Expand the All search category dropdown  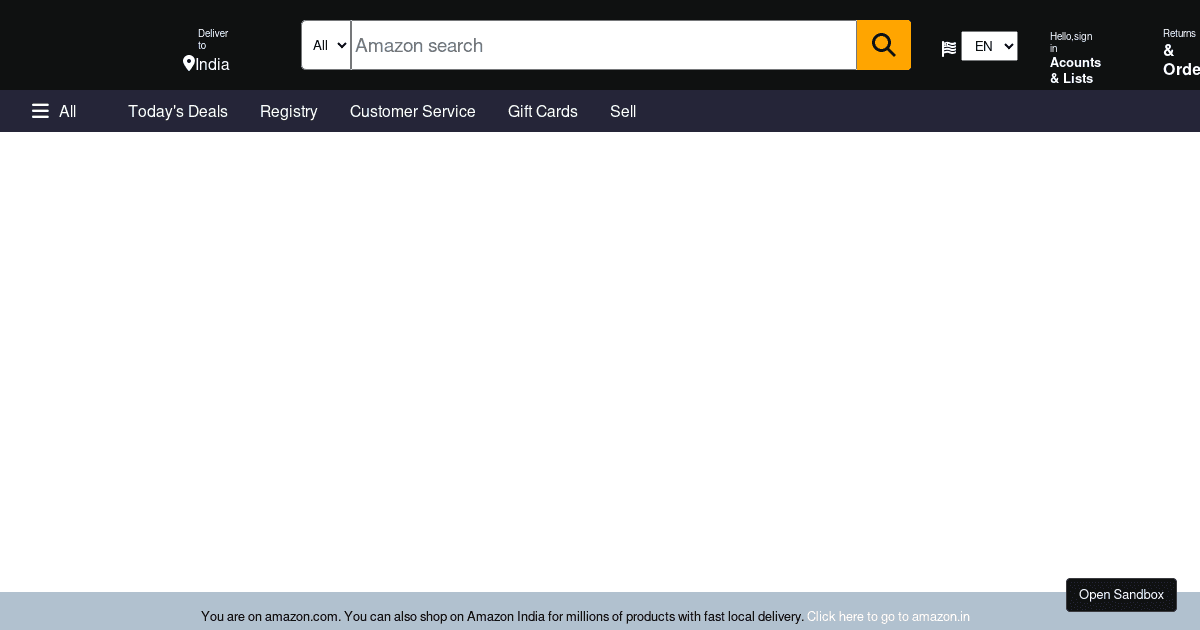tap(326, 45)
